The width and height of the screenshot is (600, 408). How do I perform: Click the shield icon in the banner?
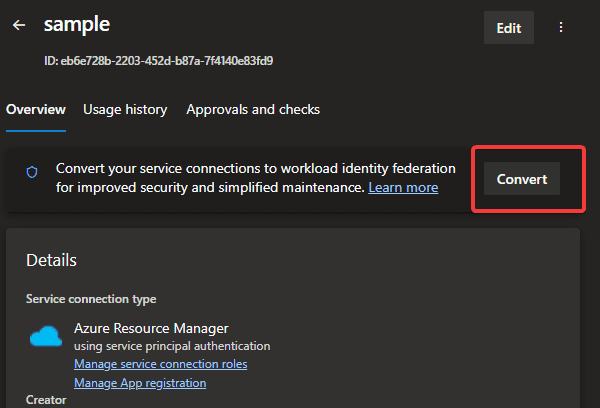click(x=32, y=172)
